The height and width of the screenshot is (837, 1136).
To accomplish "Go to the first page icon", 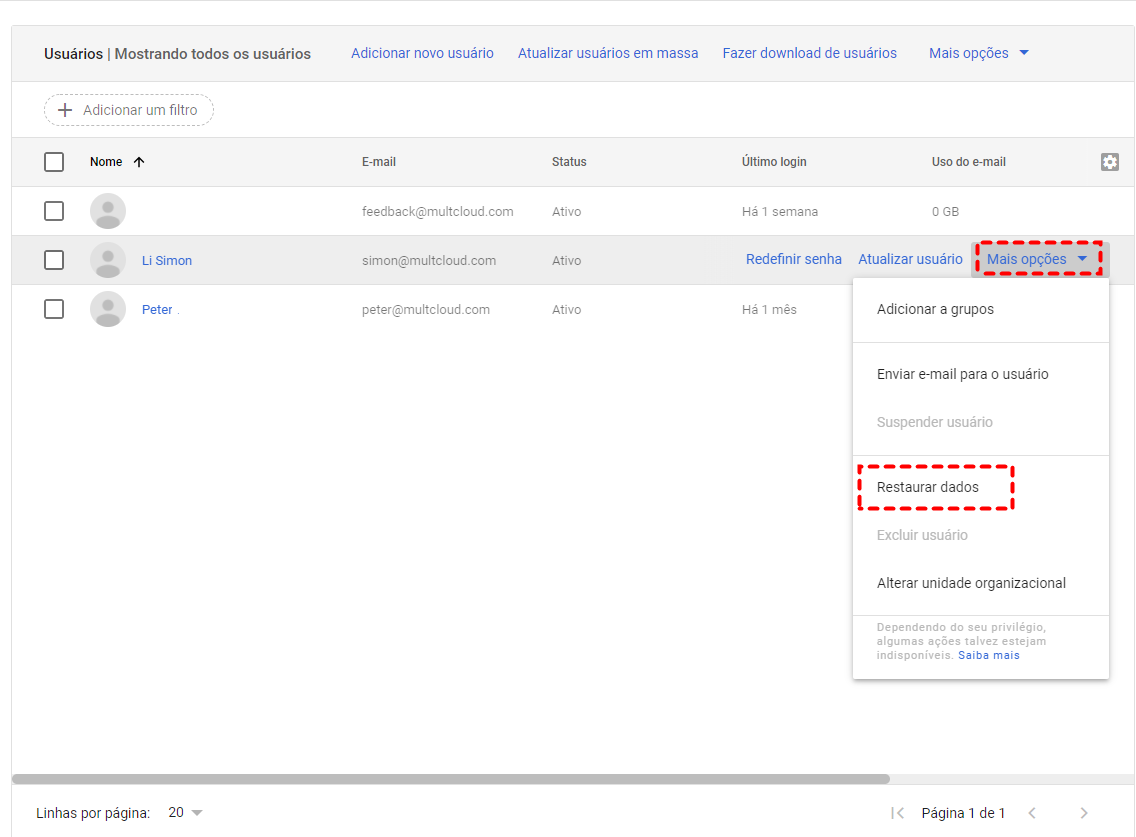I will [897, 813].
